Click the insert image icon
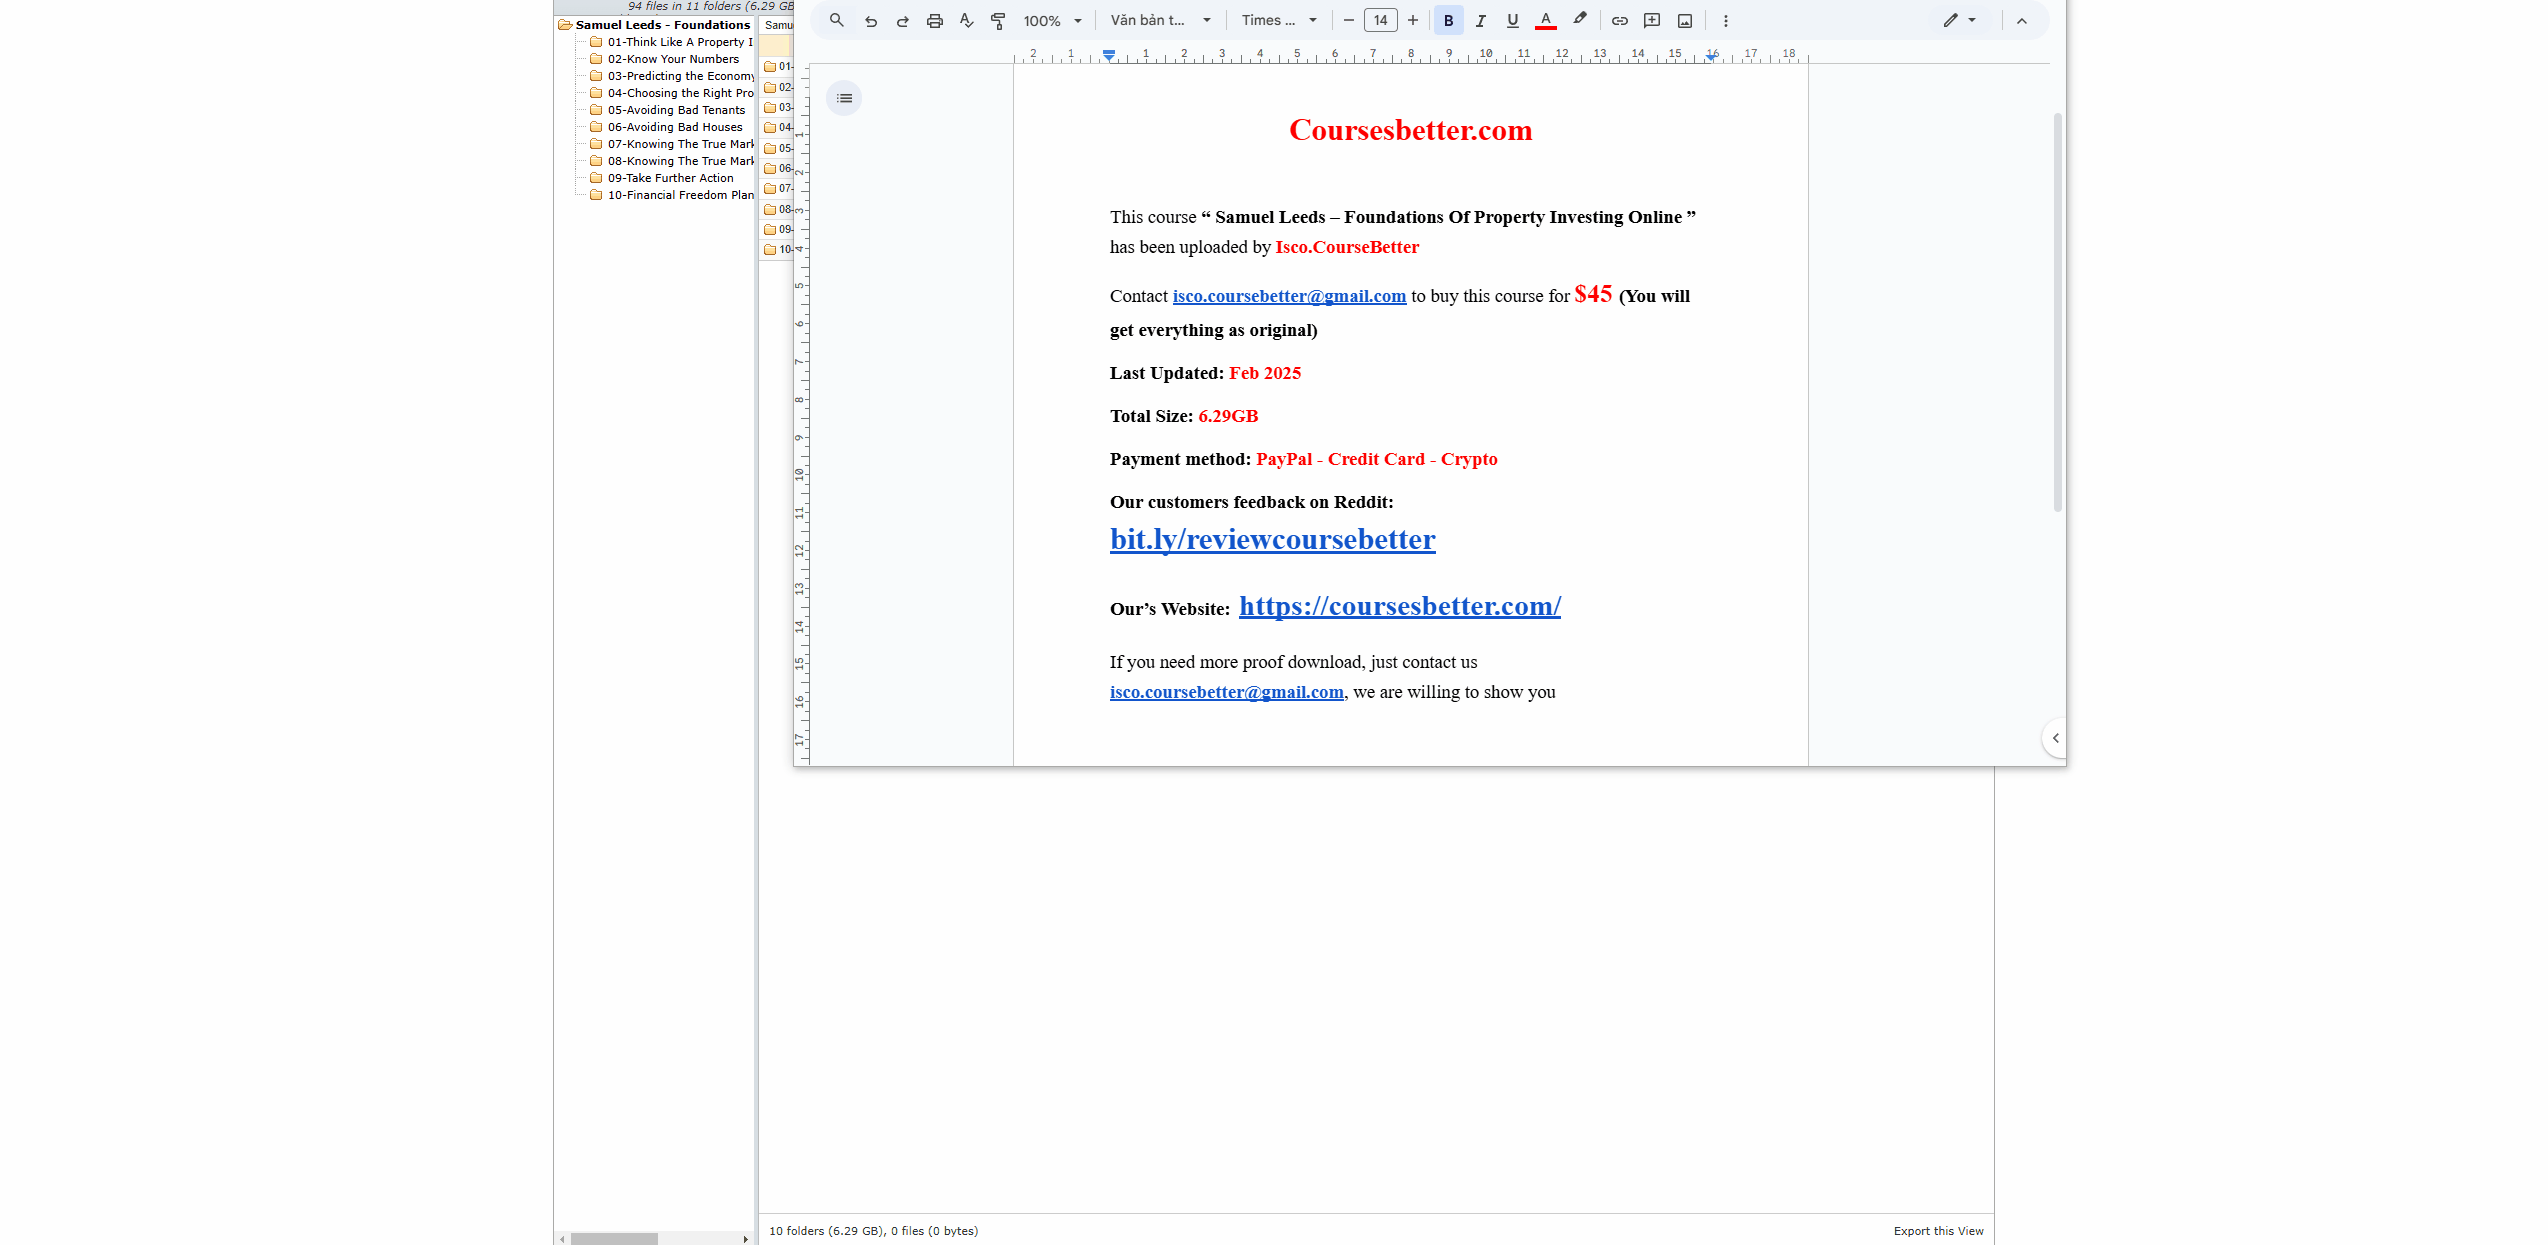 (1685, 20)
